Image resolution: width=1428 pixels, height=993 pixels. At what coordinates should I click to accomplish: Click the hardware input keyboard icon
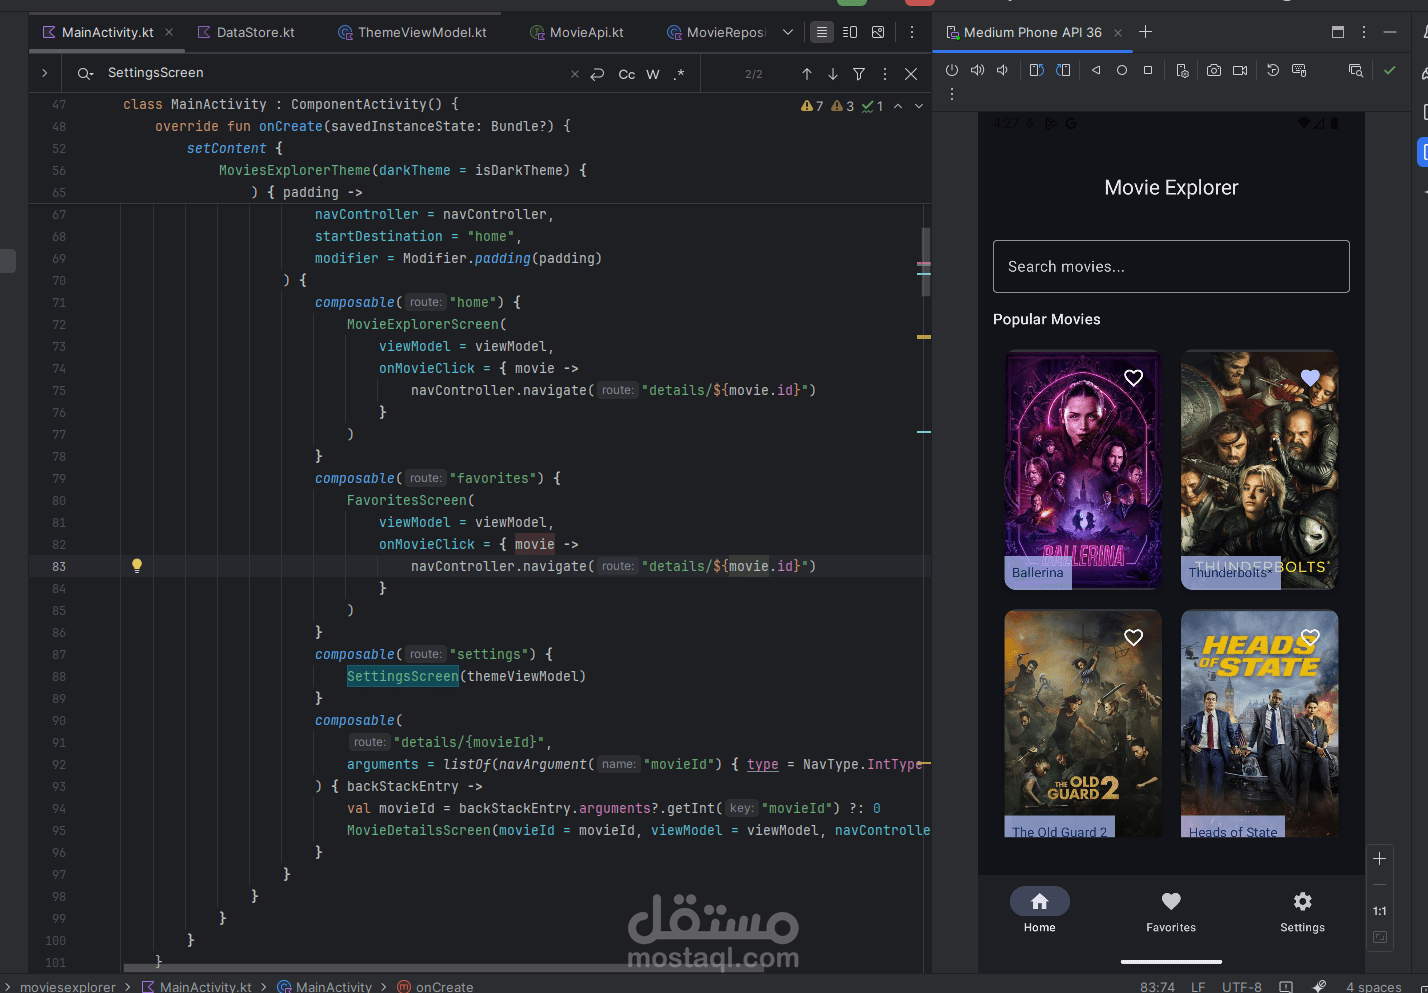(1299, 70)
